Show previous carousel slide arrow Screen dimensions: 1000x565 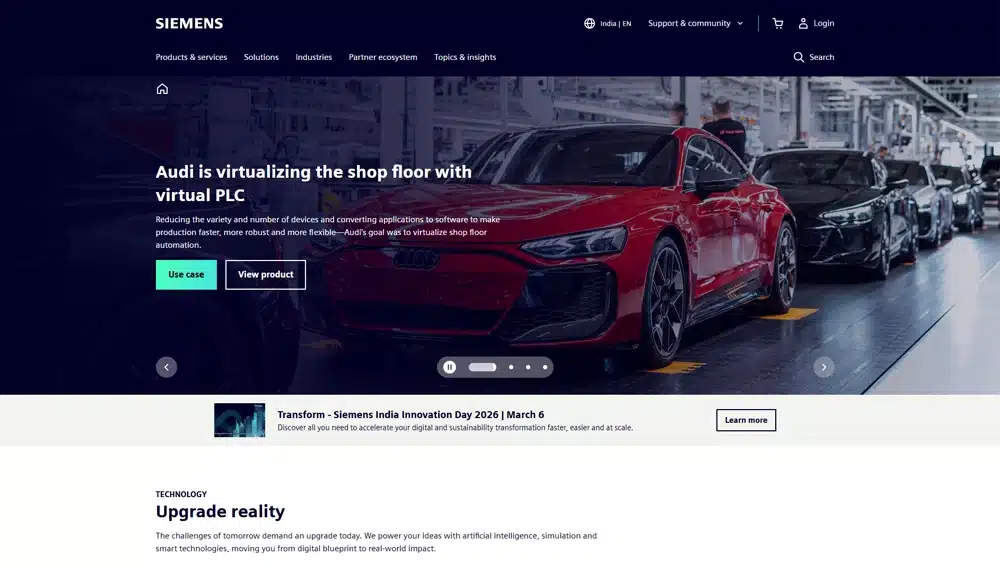(x=166, y=367)
